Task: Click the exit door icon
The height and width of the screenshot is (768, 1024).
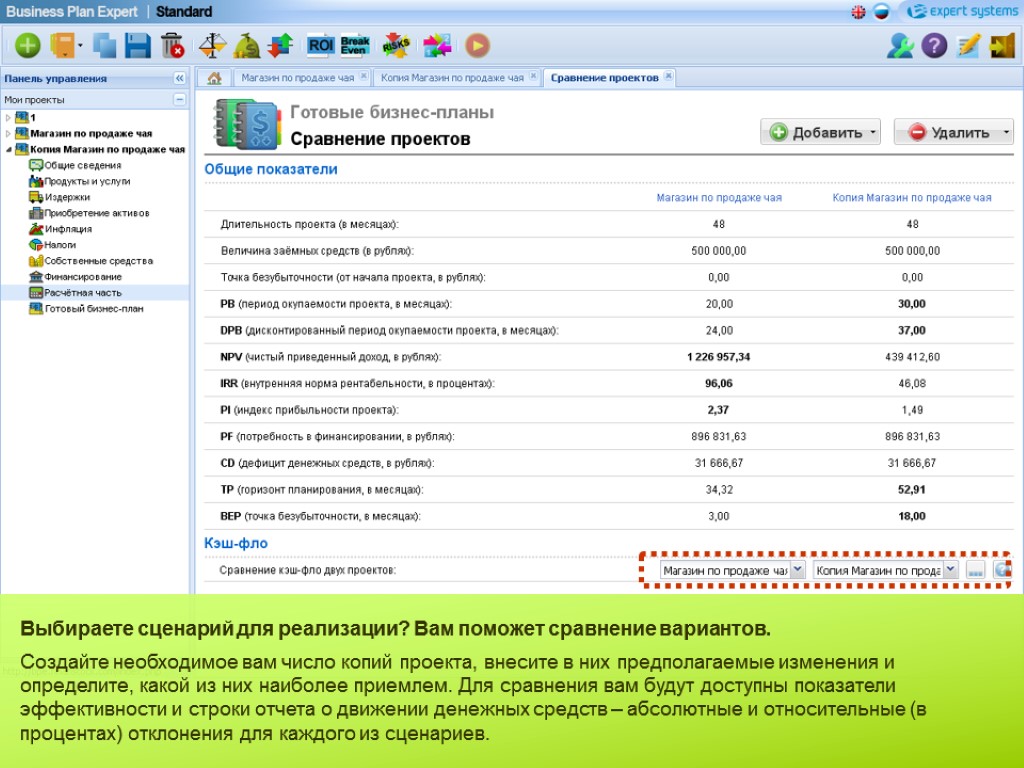Action: (1002, 46)
